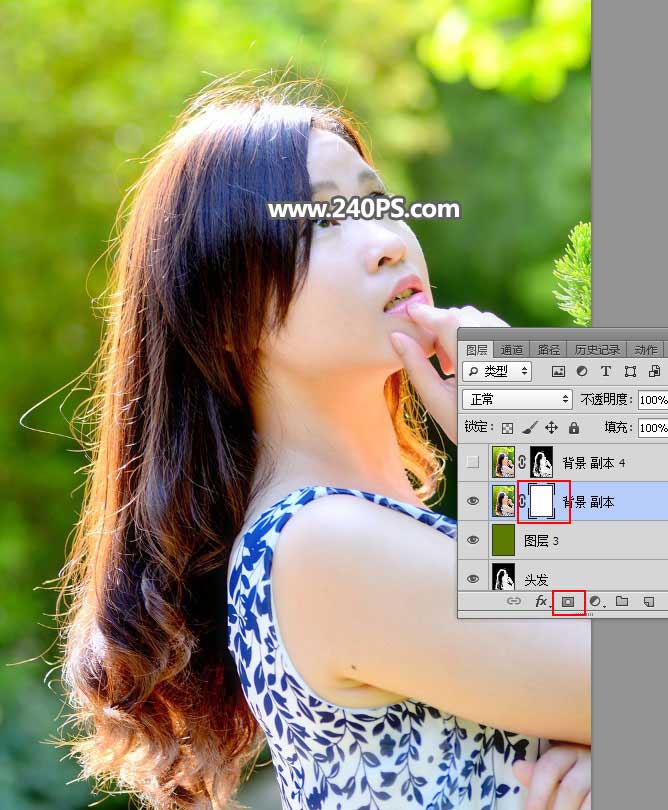Toggle lock transparent pixels

[x=507, y=427]
